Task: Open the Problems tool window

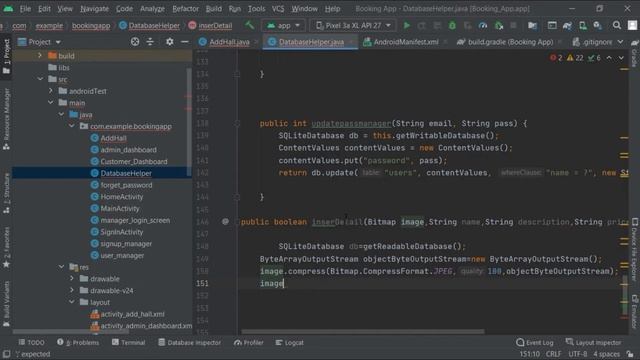Action: click(78, 342)
